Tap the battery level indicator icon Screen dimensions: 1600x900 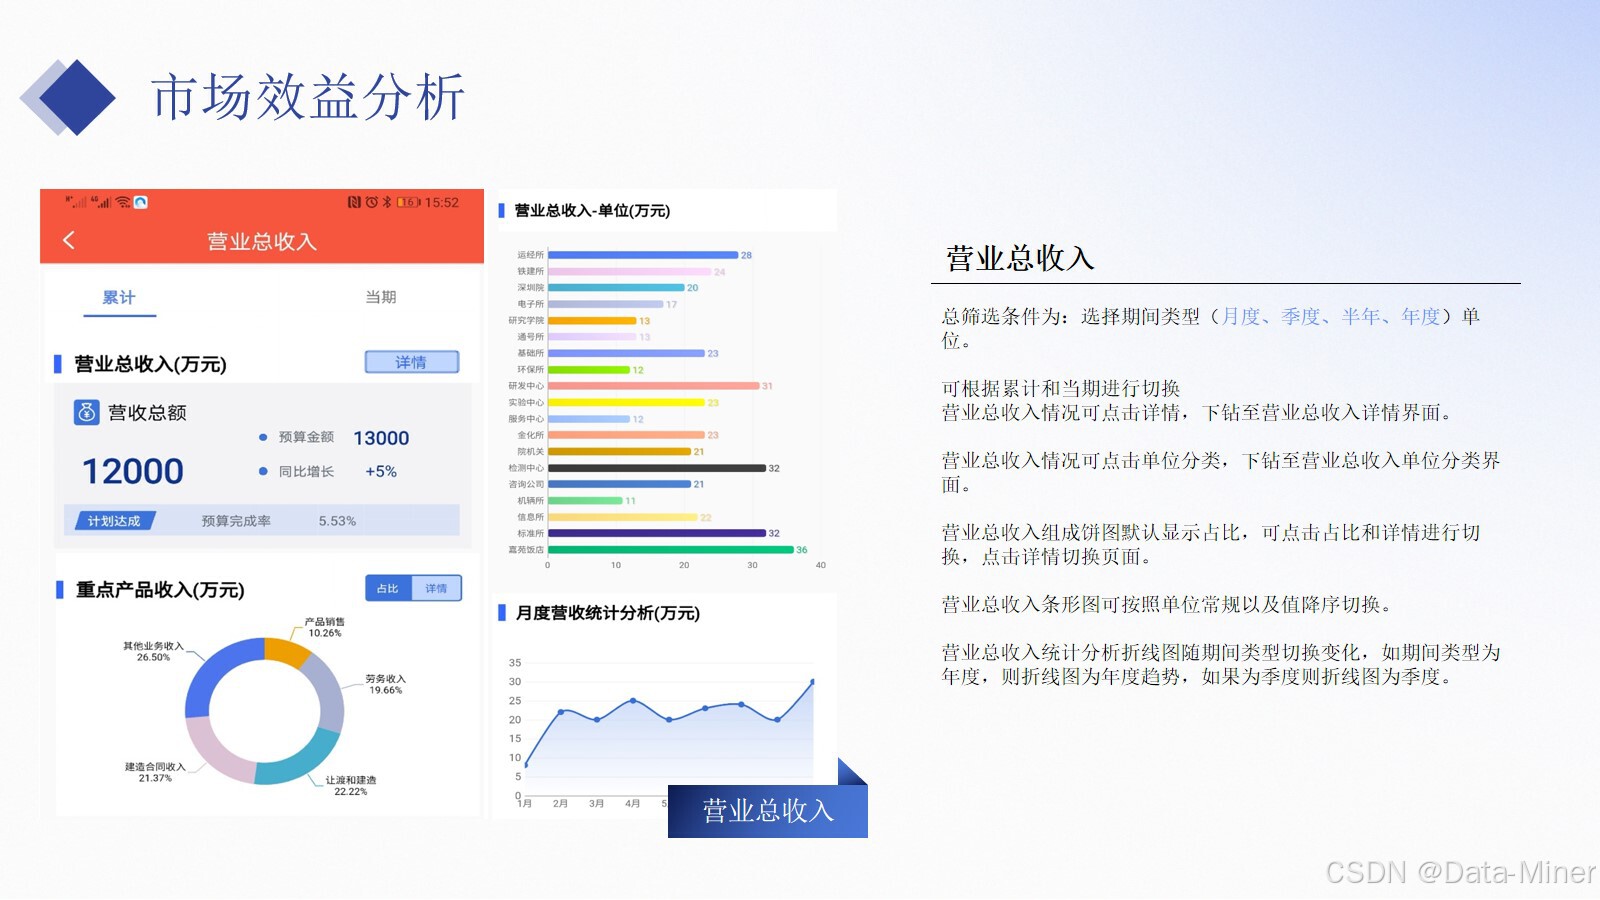(x=408, y=202)
